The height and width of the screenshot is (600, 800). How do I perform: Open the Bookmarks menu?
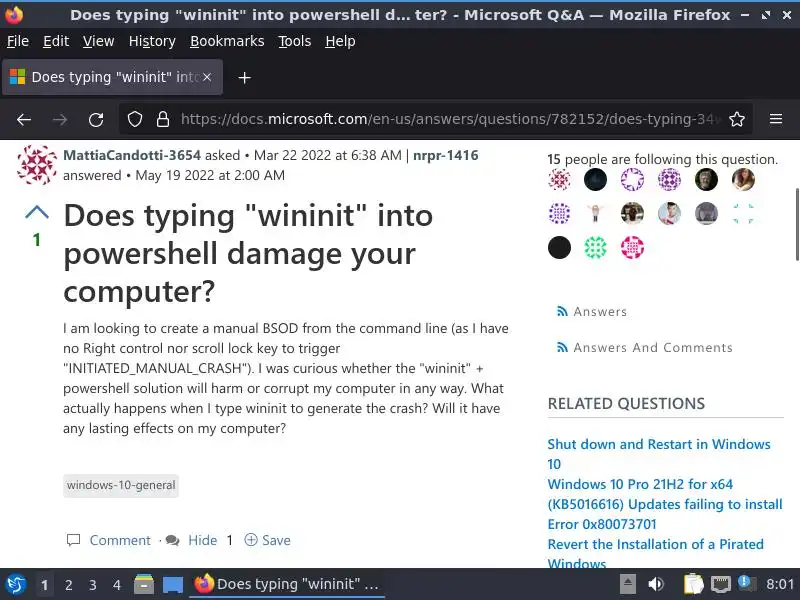point(227,41)
